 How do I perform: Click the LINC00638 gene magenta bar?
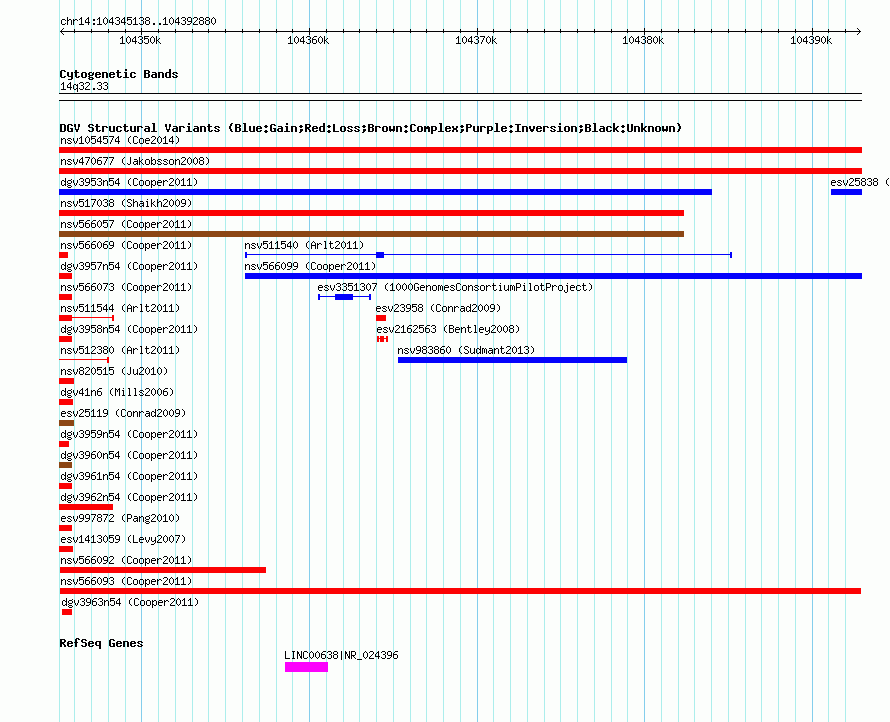click(x=307, y=667)
